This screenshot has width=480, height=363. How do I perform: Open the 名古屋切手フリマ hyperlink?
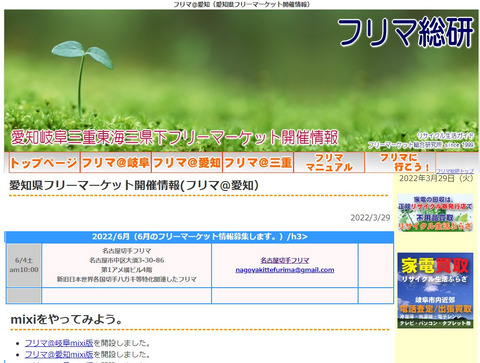(285, 260)
